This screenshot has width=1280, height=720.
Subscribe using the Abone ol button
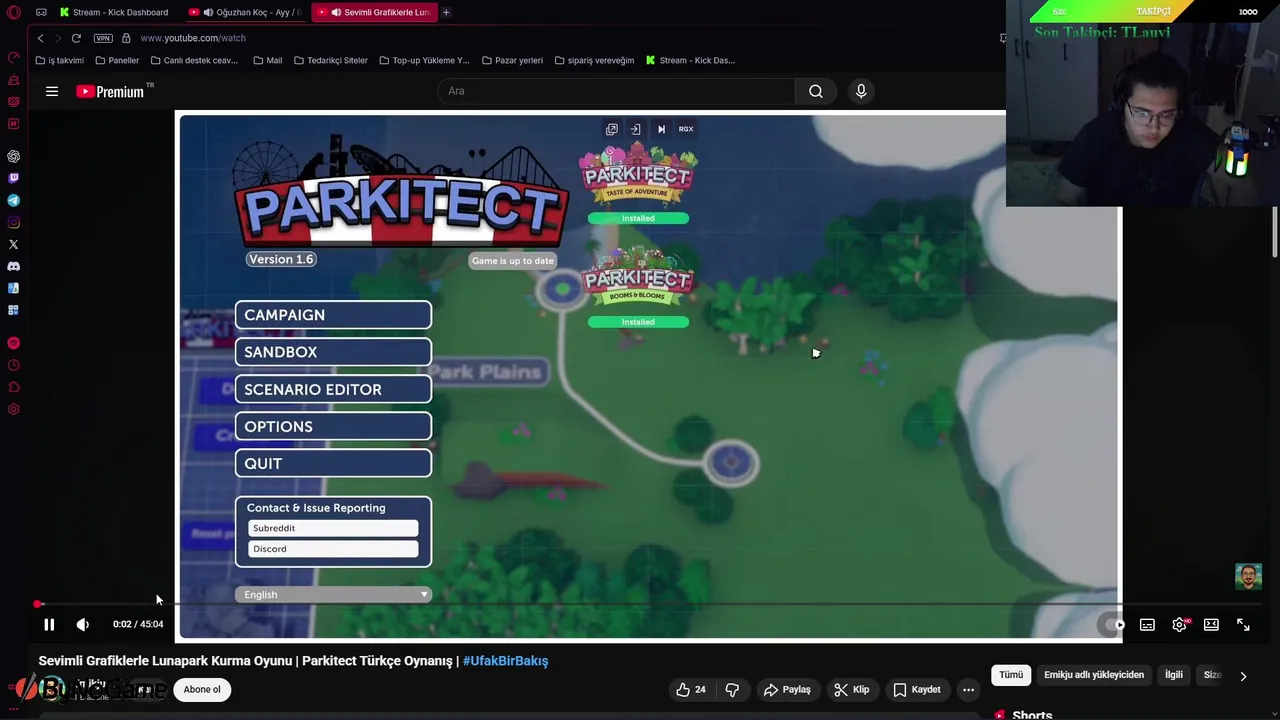click(x=202, y=689)
